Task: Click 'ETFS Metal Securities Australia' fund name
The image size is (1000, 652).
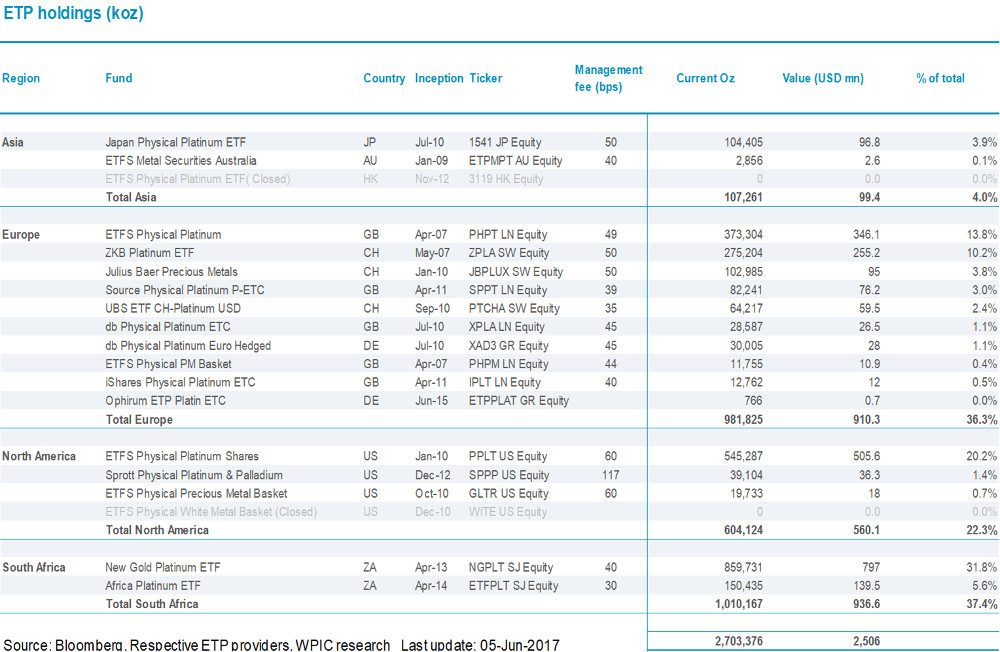Action: (x=181, y=161)
